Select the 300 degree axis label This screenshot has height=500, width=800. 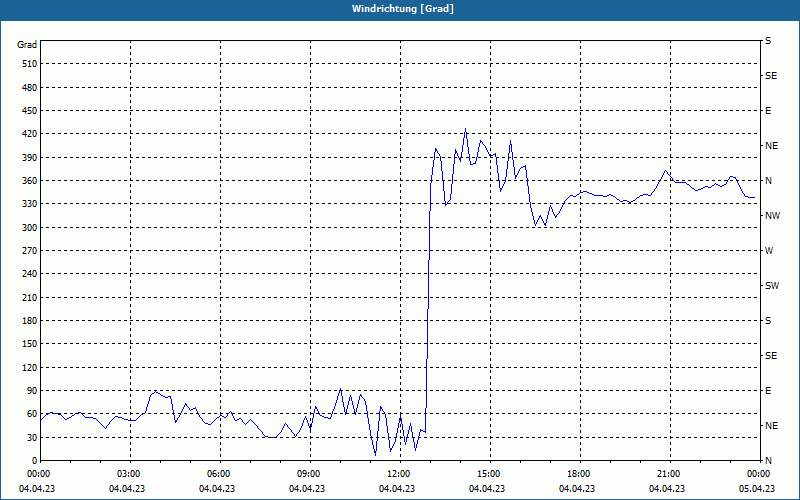pyautogui.click(x=30, y=227)
